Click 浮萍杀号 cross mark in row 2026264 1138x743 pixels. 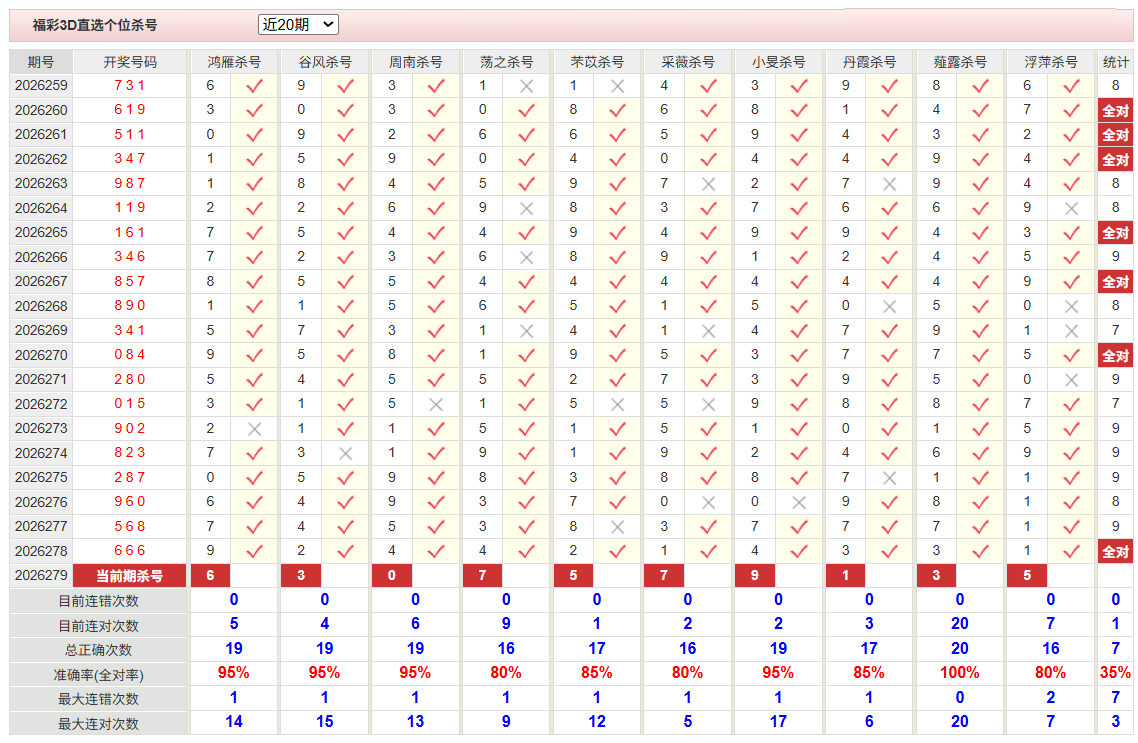(x=1071, y=209)
